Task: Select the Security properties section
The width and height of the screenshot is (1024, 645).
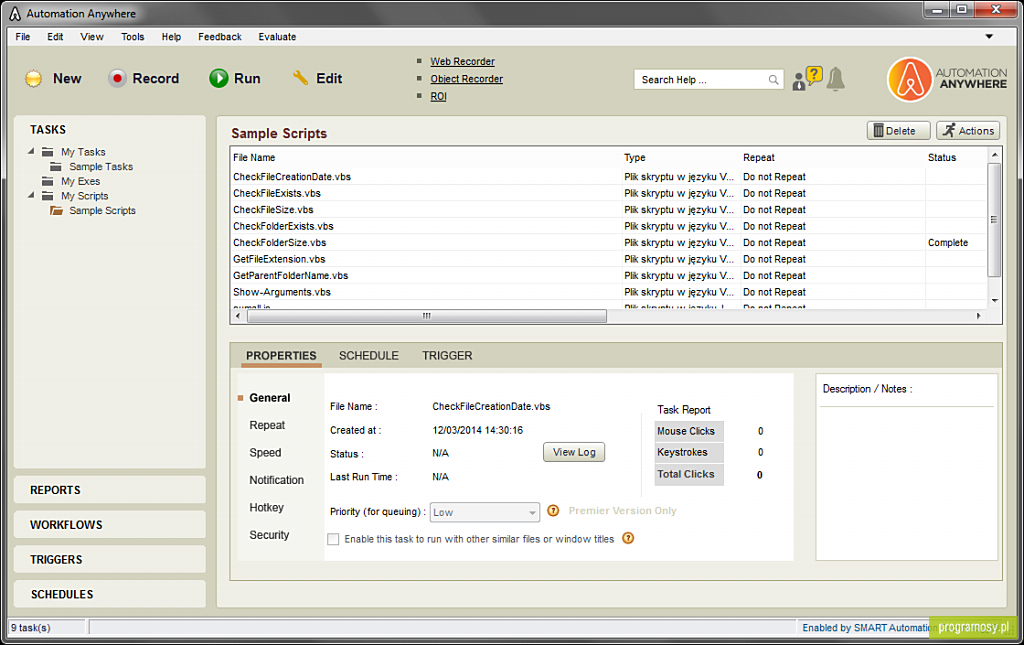Action: click(x=269, y=535)
